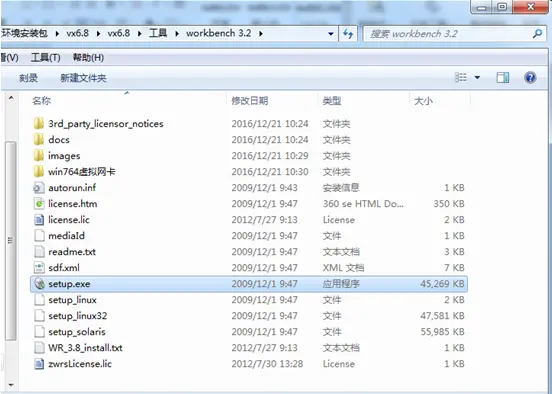
Task: Click the 45,269 KB size cell
Action: [x=442, y=284]
